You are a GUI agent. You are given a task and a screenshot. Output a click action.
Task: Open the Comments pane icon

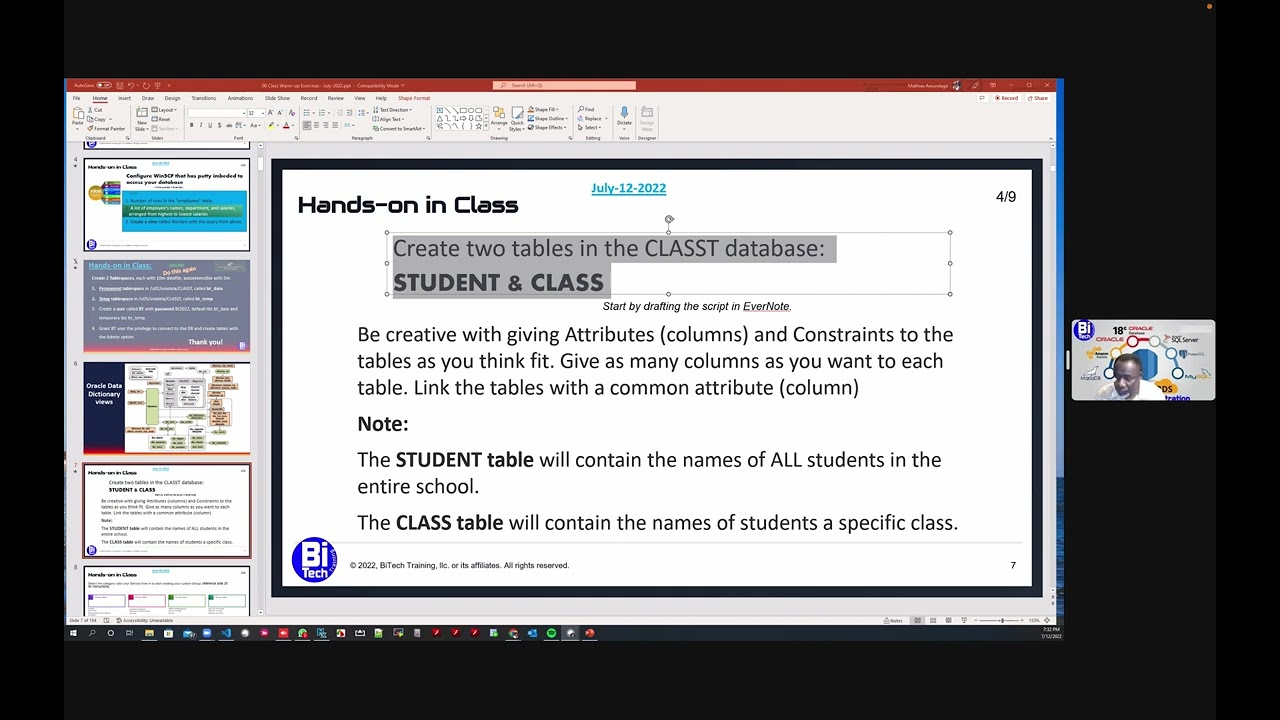[x=982, y=98]
